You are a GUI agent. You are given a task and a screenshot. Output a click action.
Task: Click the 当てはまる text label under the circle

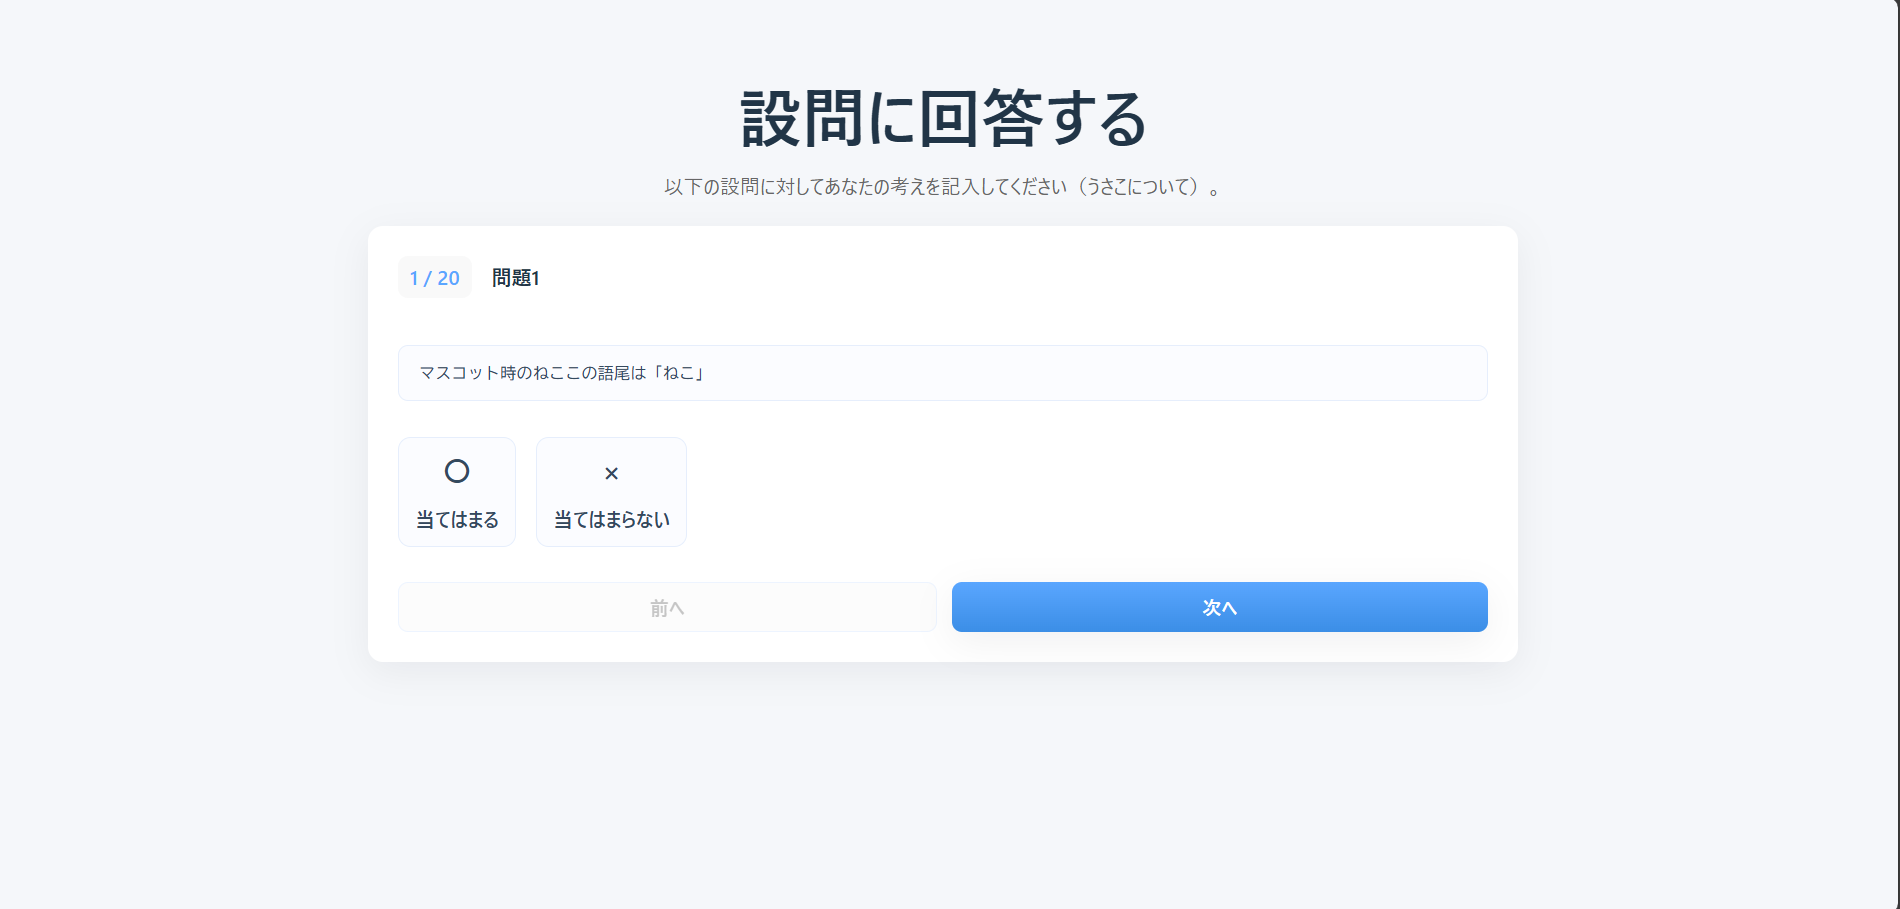pos(457,520)
